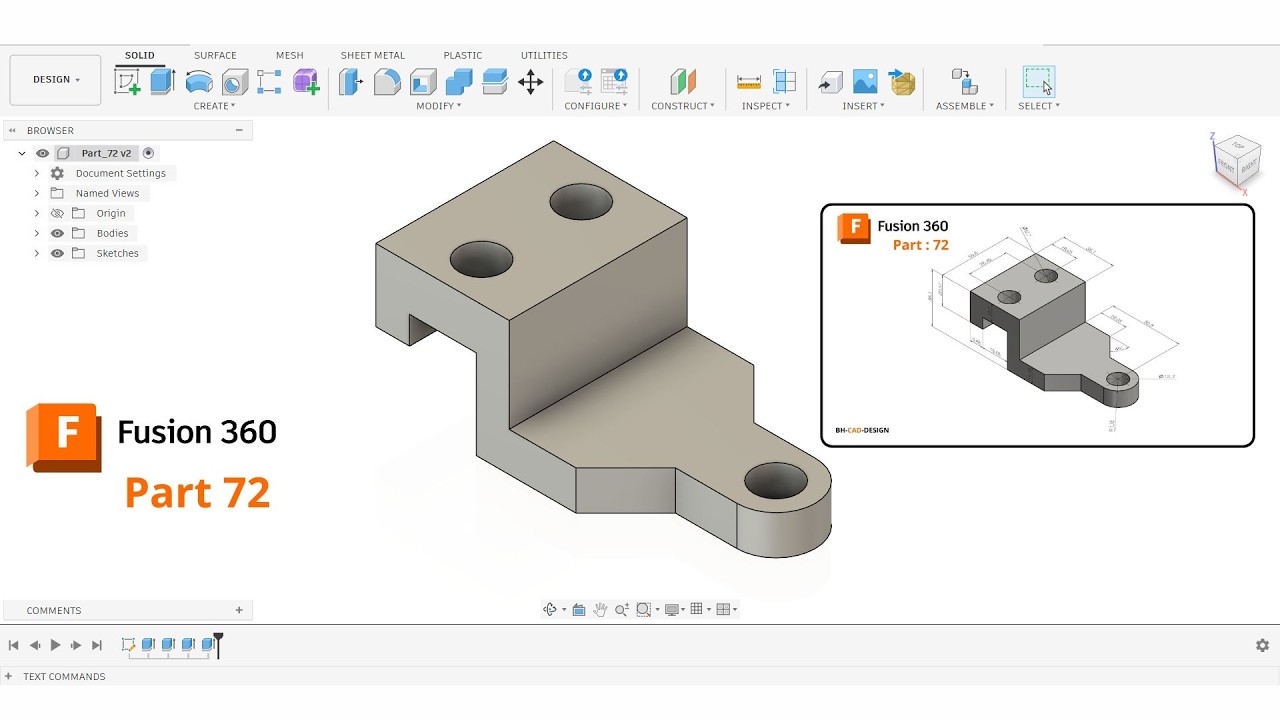Click the Assemble joint icon
The height and width of the screenshot is (720, 1280).
pyautogui.click(x=964, y=82)
